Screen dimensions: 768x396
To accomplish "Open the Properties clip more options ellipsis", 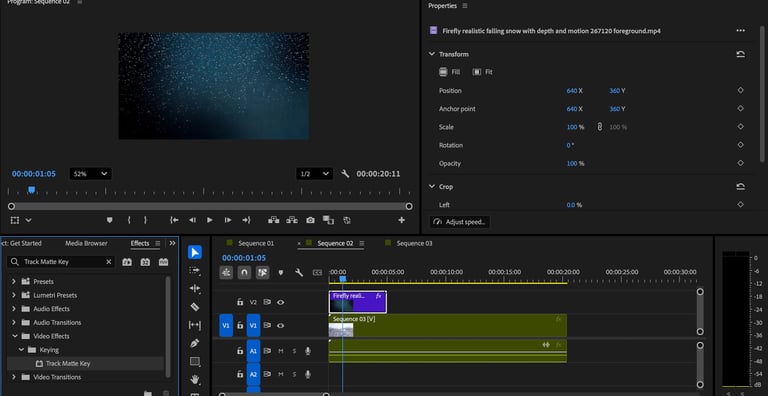I will click(x=741, y=30).
